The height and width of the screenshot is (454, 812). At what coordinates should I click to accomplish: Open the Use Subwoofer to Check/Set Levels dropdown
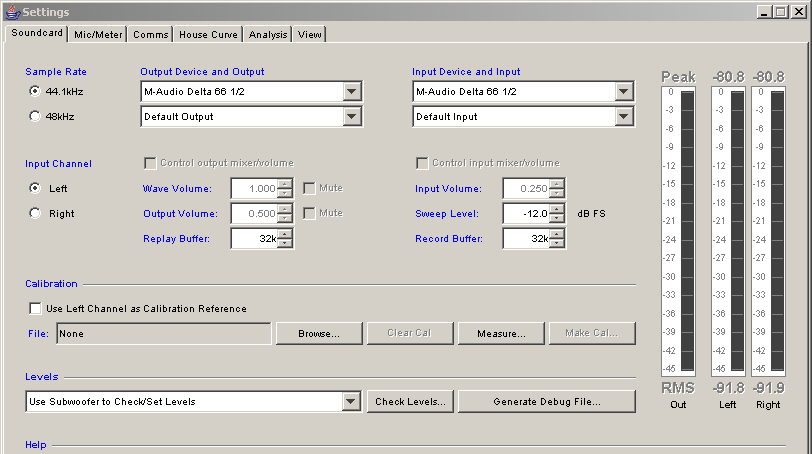[351, 402]
